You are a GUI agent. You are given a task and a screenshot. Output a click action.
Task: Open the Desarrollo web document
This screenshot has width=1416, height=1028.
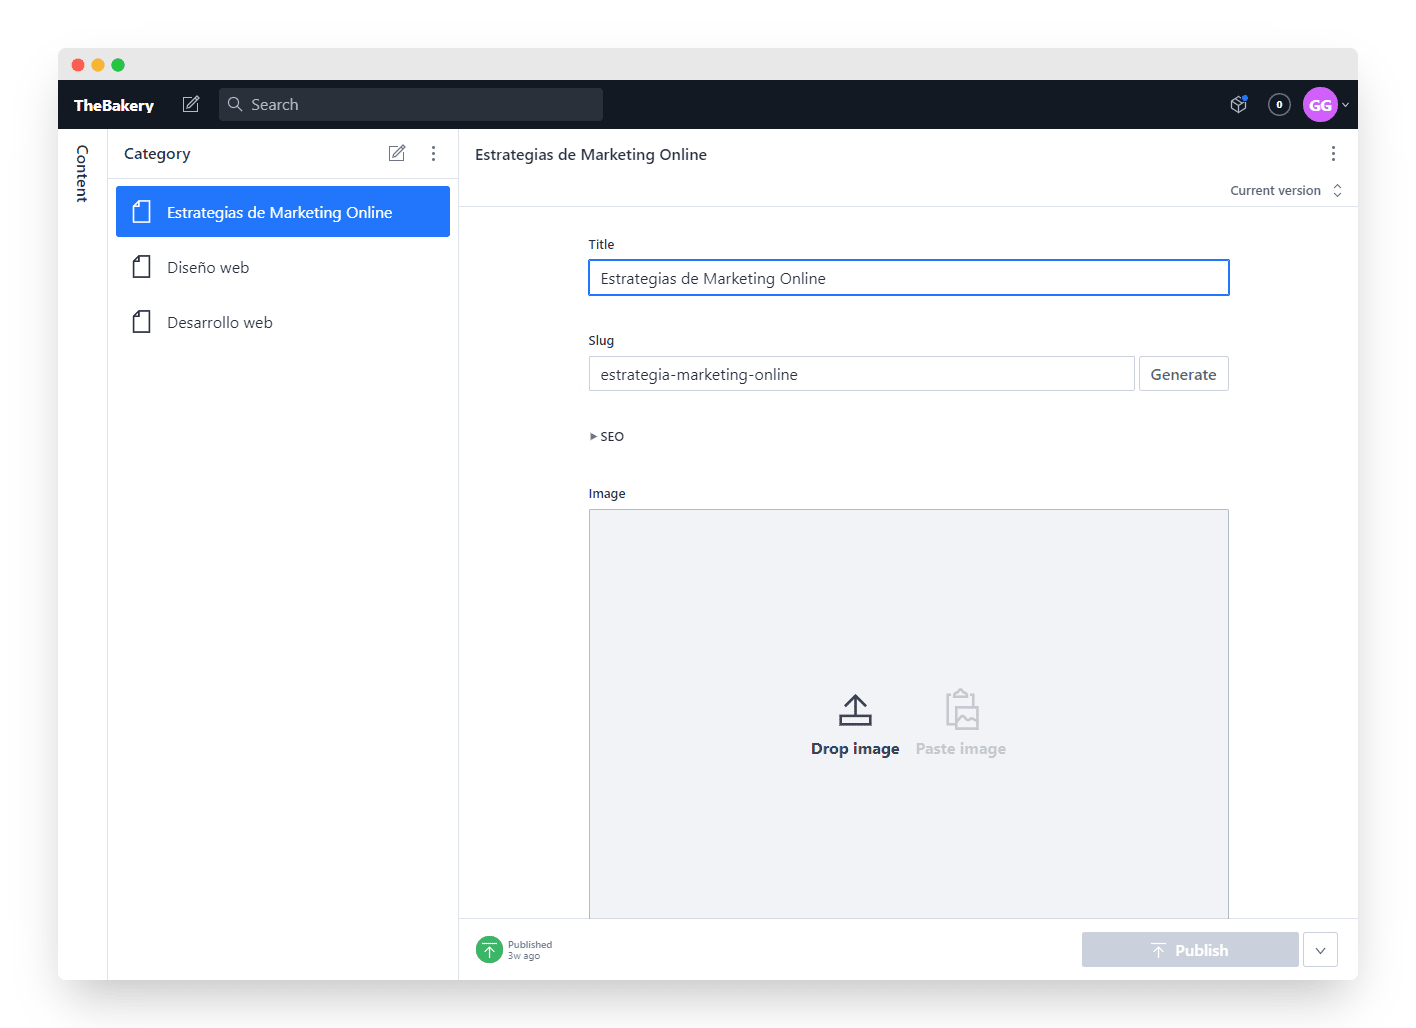[283, 322]
